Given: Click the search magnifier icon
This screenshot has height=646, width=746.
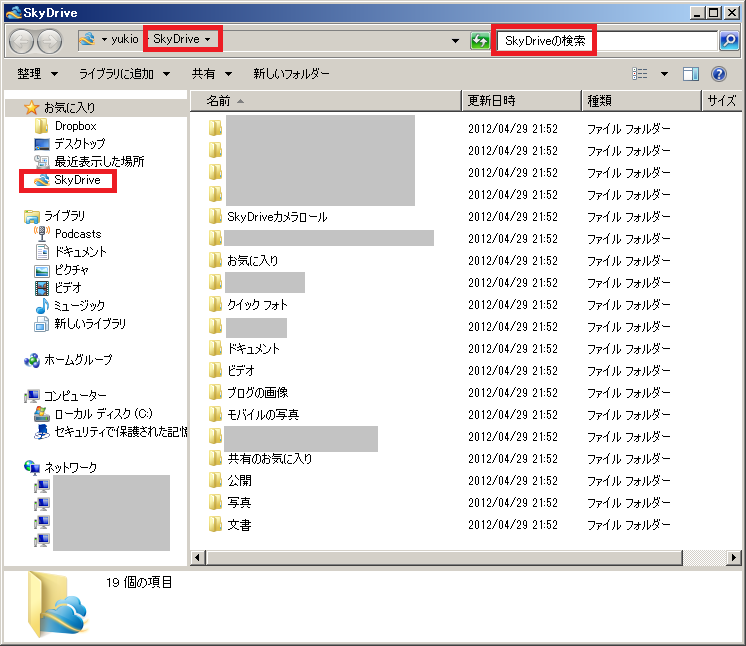Looking at the screenshot, I should click(730, 41).
